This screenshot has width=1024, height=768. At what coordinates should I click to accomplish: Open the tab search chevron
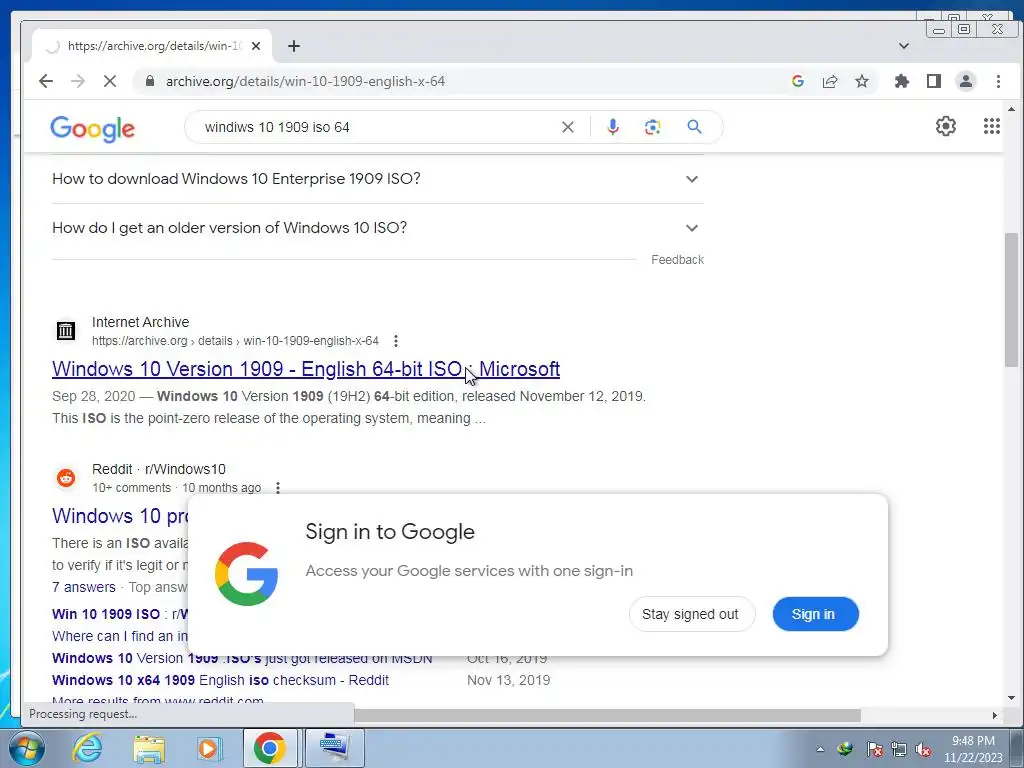[x=904, y=46]
